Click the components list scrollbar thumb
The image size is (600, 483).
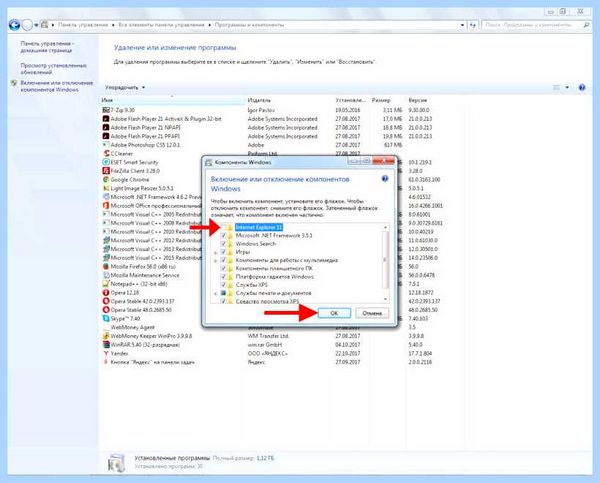[385, 260]
